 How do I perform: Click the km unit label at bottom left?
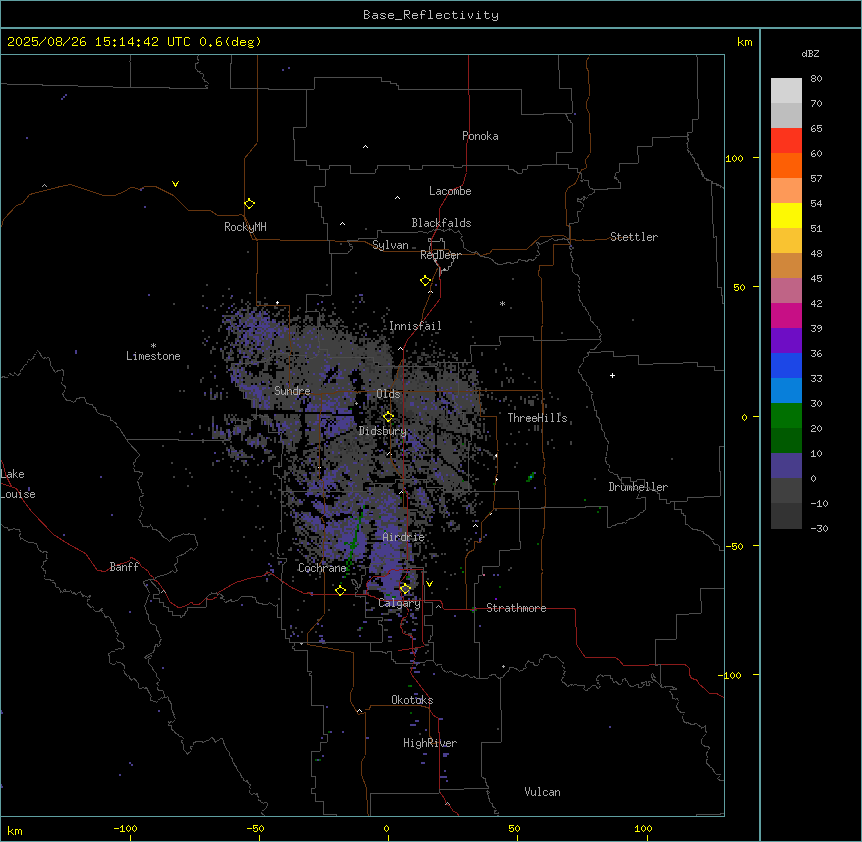point(15,830)
